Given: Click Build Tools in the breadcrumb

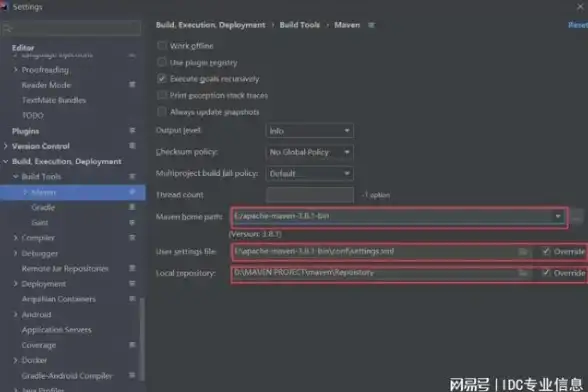Looking at the screenshot, I should [x=300, y=25].
